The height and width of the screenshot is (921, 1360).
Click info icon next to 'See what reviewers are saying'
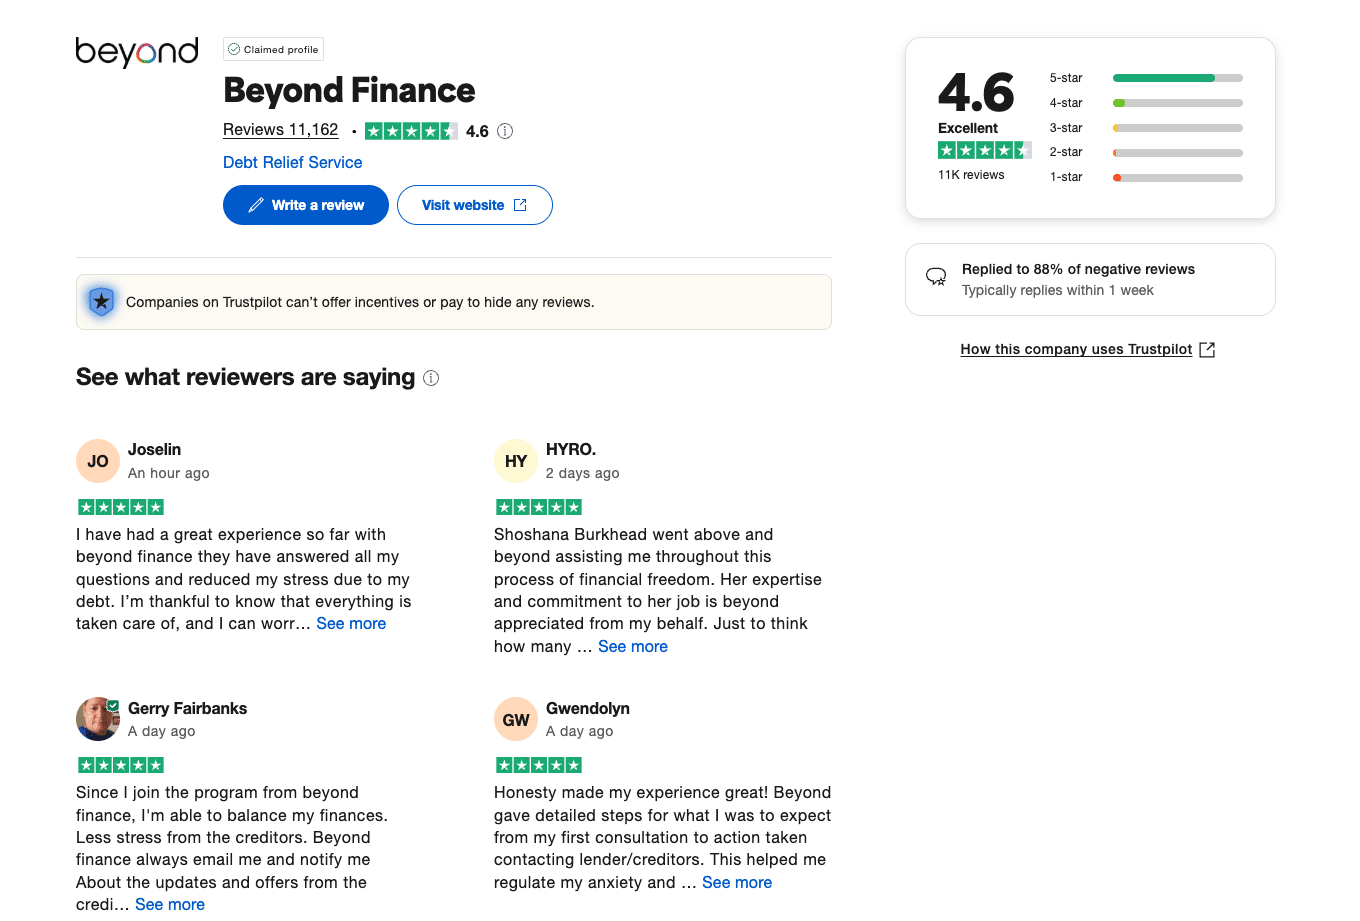click(431, 378)
